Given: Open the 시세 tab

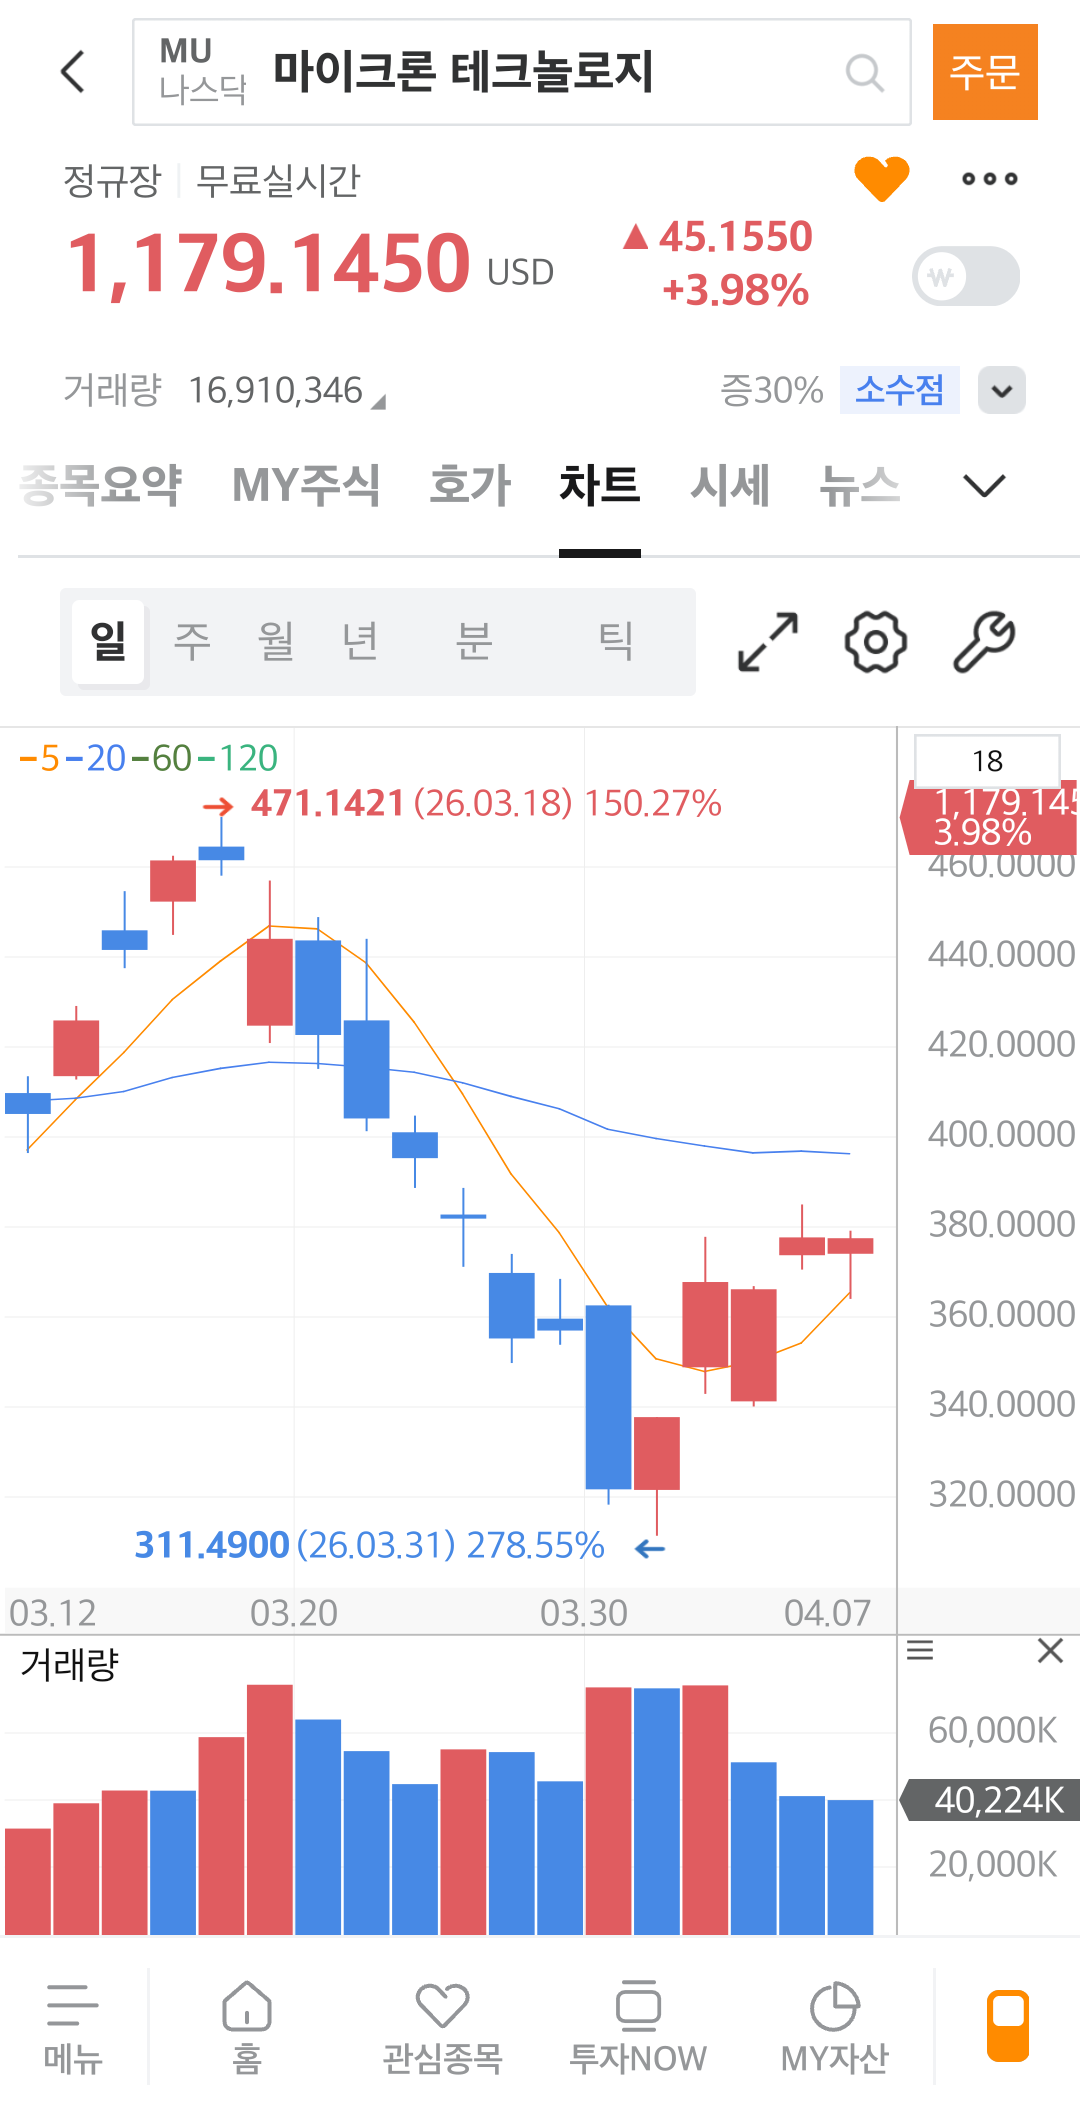Looking at the screenshot, I should pyautogui.click(x=730, y=486).
